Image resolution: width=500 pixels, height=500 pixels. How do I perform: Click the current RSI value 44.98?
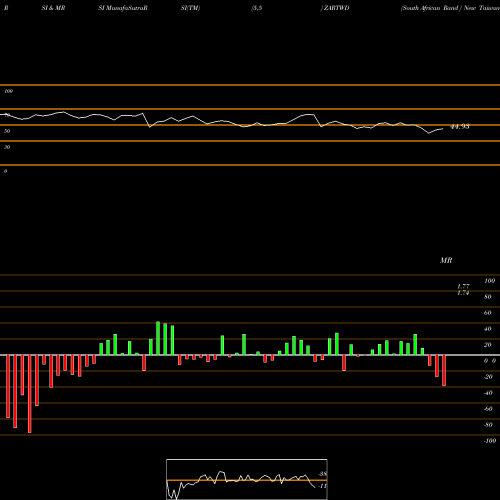pyautogui.click(x=460, y=127)
